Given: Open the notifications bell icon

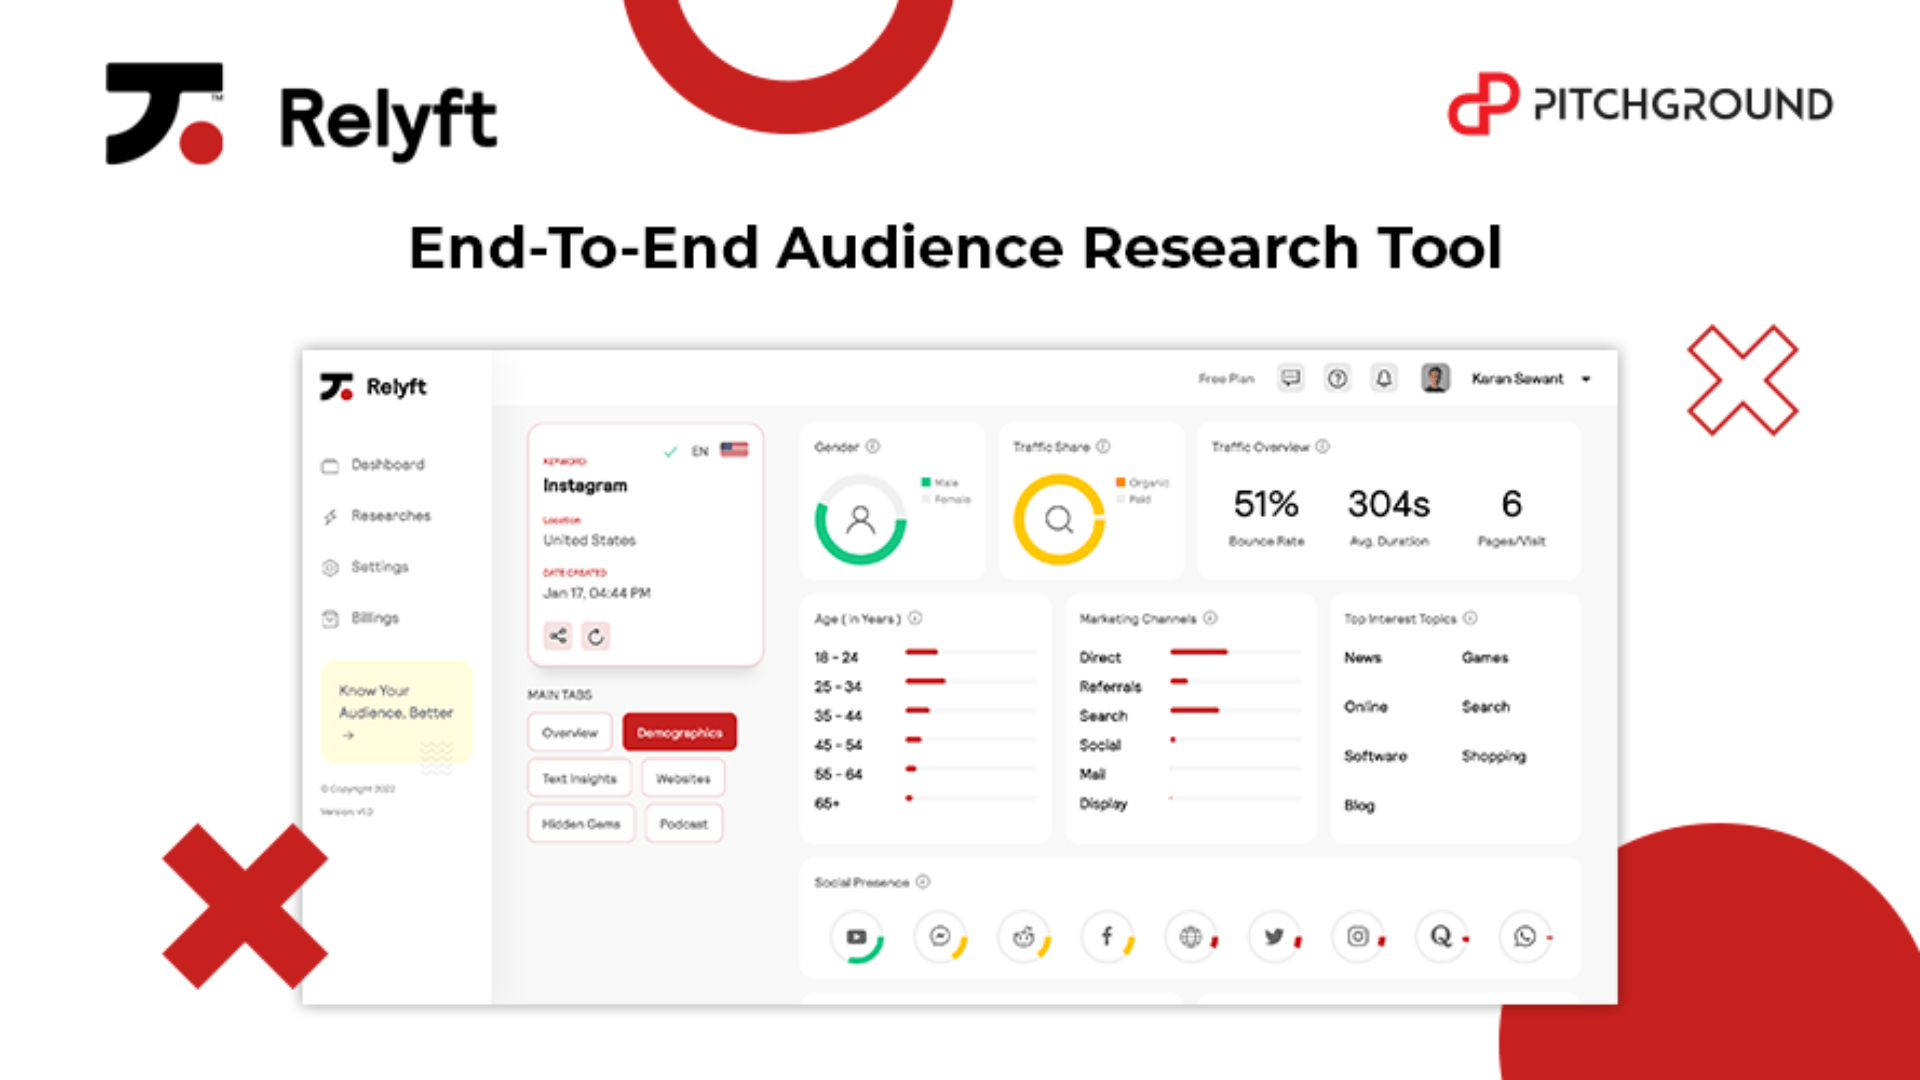Looking at the screenshot, I should [x=1384, y=378].
